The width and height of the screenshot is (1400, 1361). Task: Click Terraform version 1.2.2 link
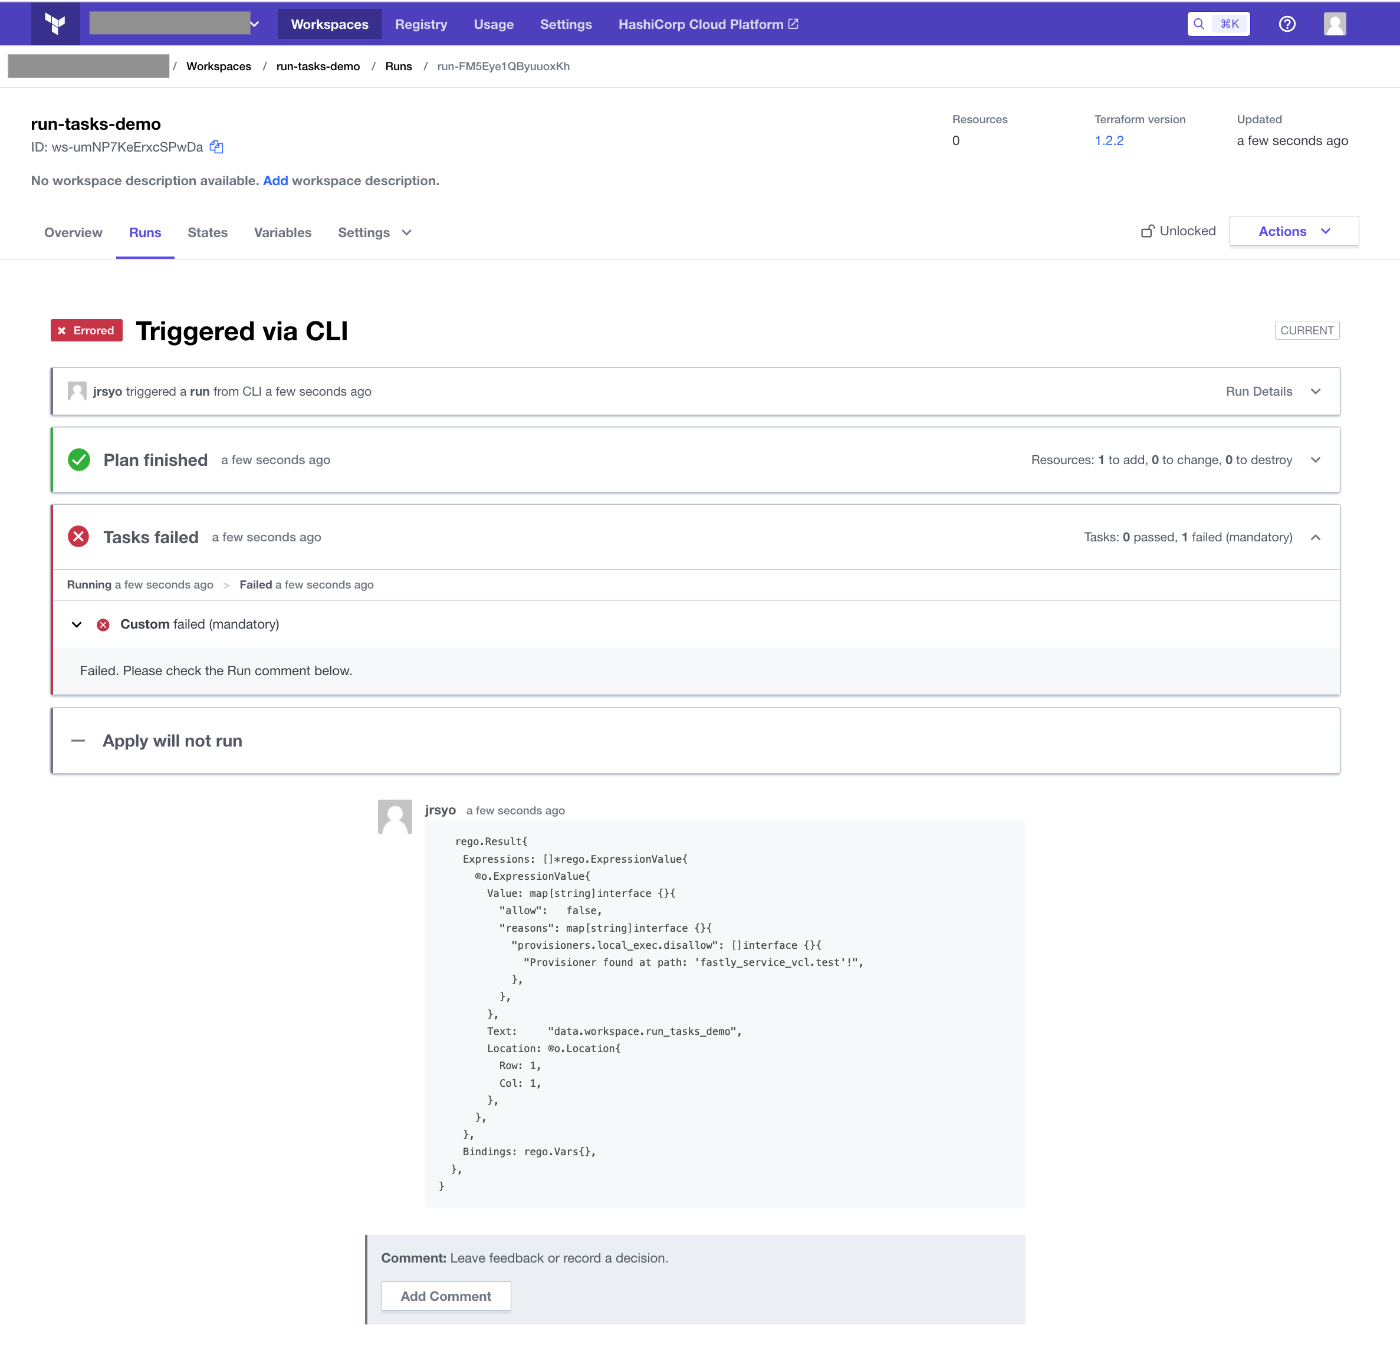click(x=1109, y=141)
